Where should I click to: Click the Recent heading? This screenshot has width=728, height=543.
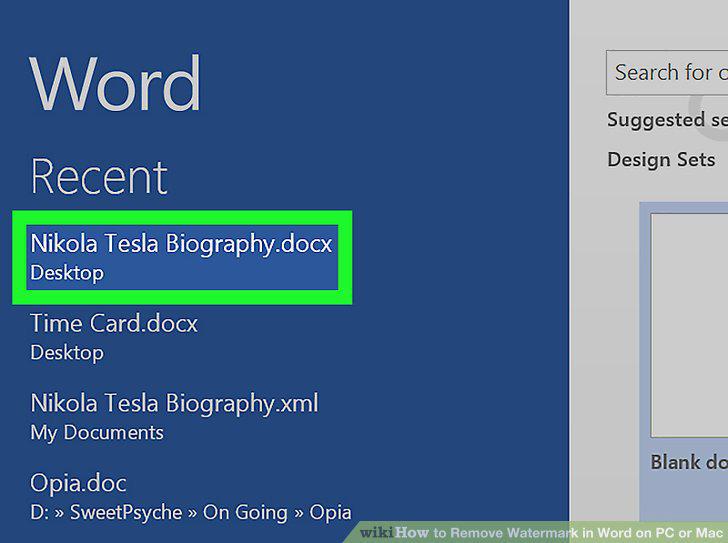tap(99, 177)
